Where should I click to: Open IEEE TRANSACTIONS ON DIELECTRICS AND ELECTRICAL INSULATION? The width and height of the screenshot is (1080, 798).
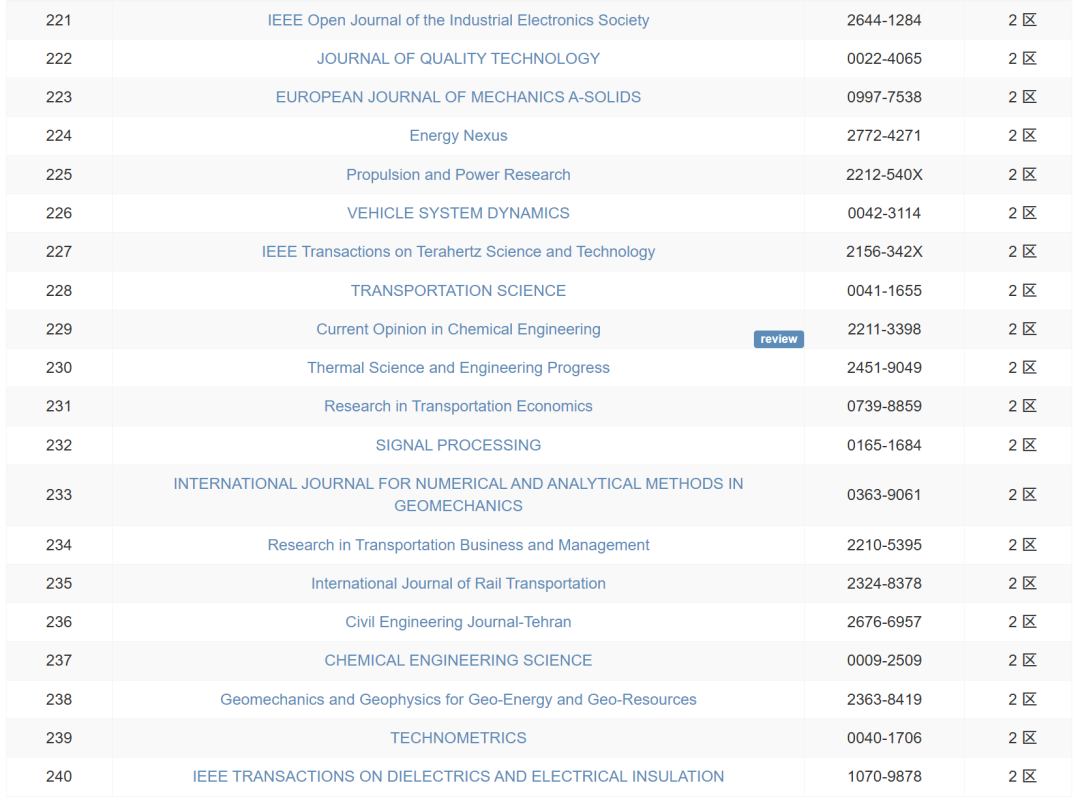coord(458,776)
